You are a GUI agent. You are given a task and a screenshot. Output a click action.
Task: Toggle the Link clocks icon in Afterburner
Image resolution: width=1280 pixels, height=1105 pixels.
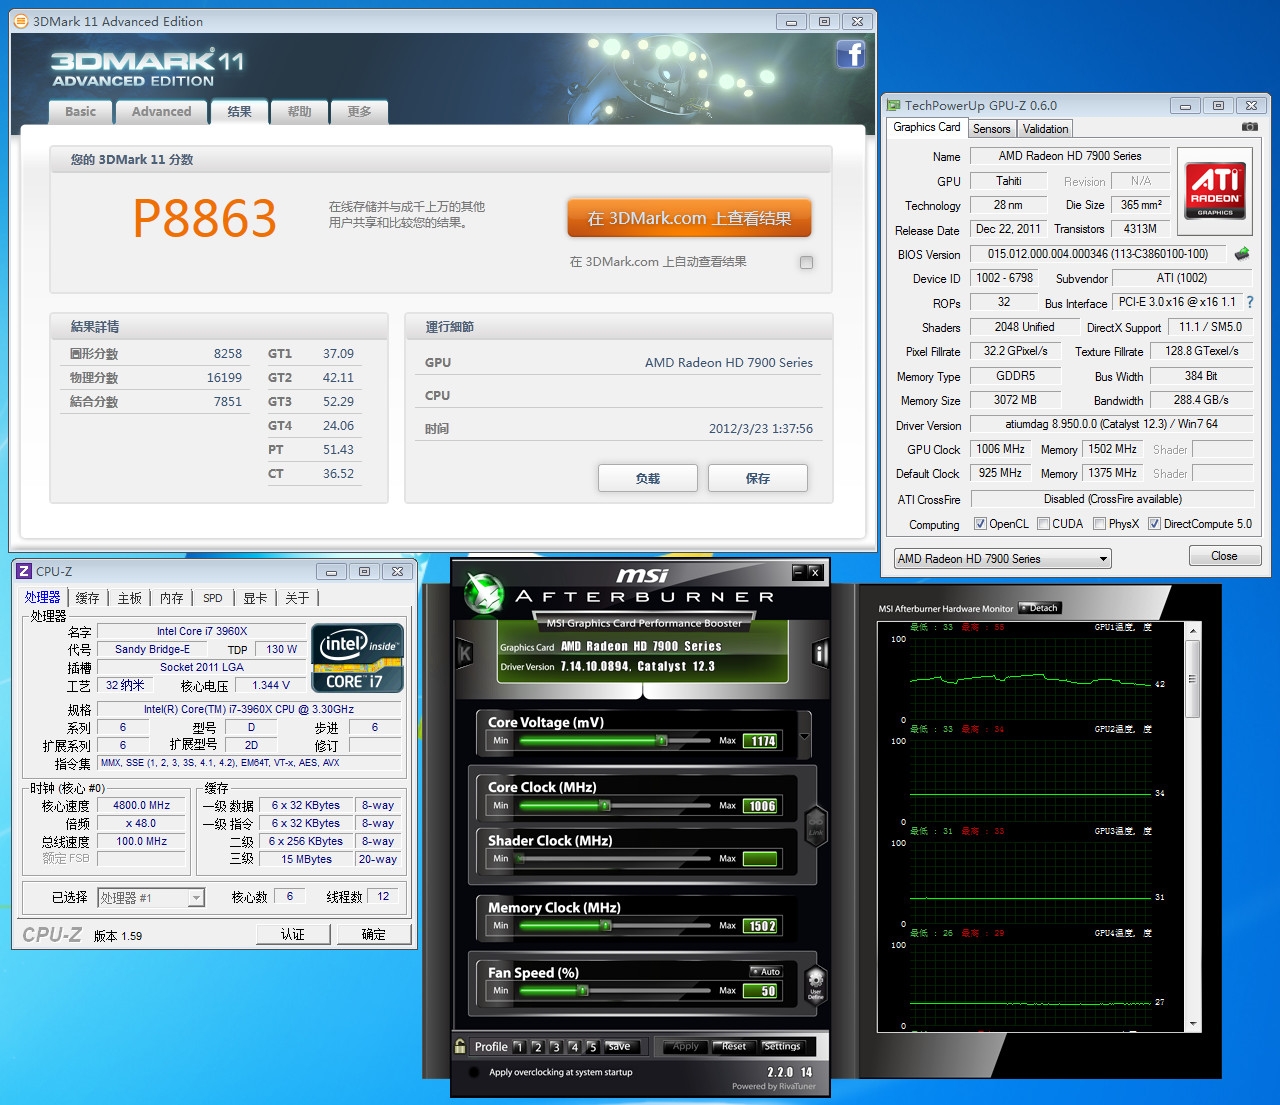(x=815, y=825)
